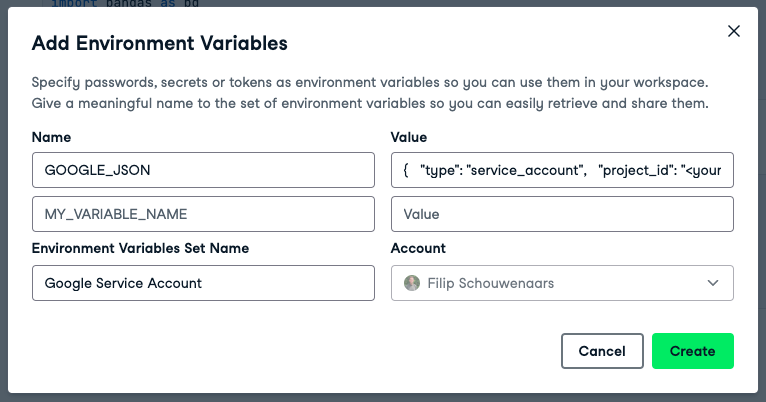Close the Add Environment Variables dialog
Viewport: 766px width, 402px height.
(x=734, y=31)
